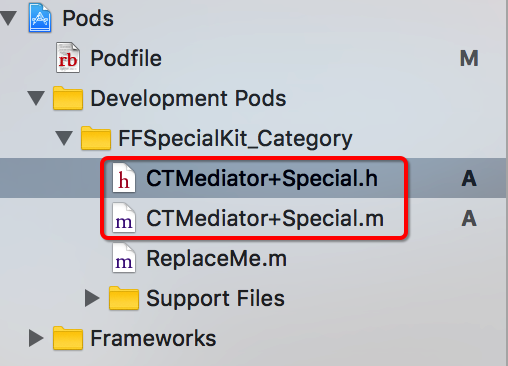The width and height of the screenshot is (508, 366).
Task: Click the Support Files folder icon
Action: [124, 298]
